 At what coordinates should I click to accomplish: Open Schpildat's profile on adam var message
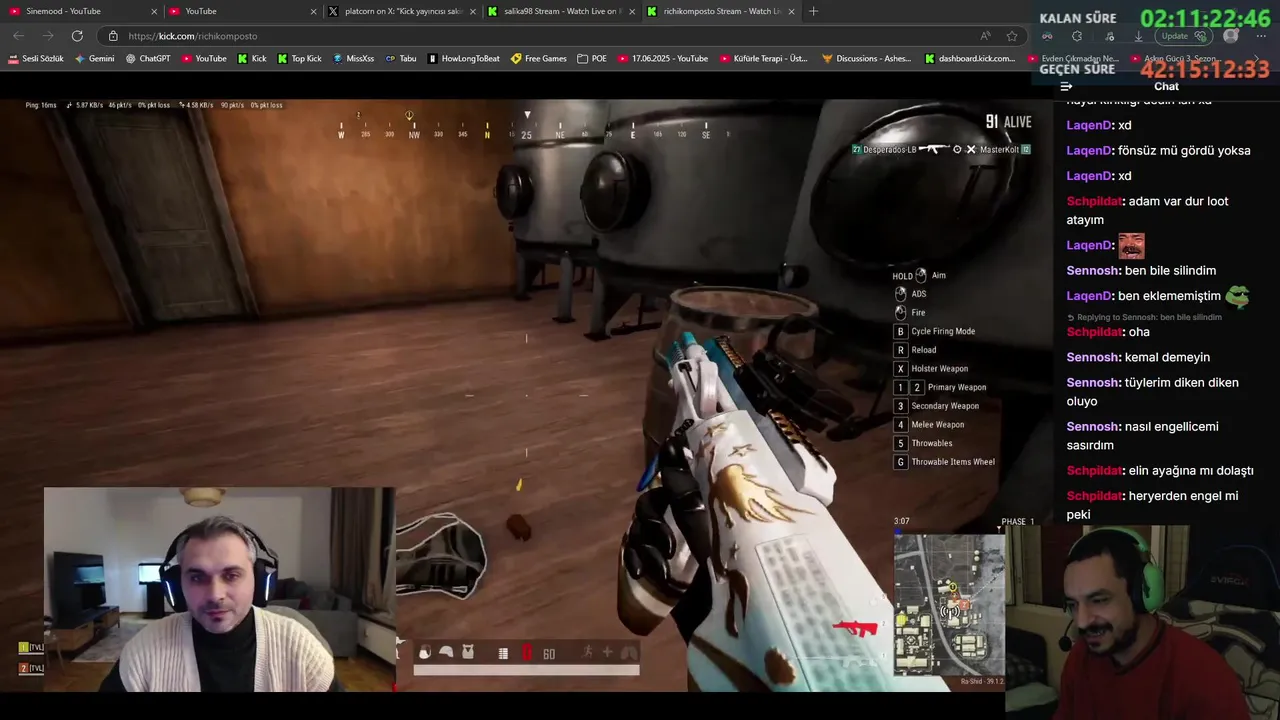[1094, 201]
